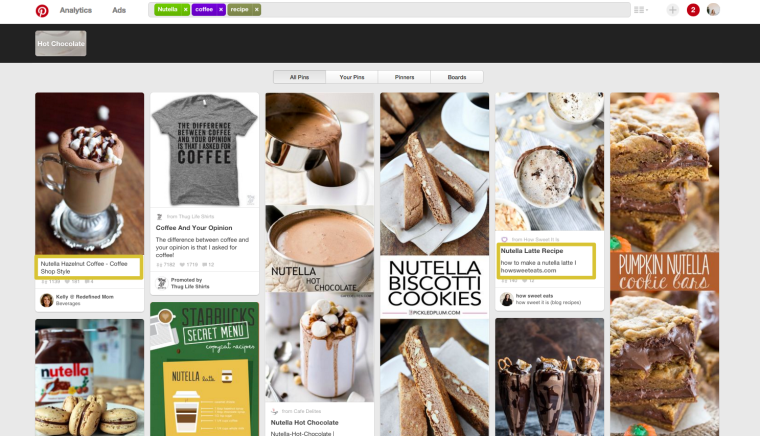760x436 pixels.
Task: Switch to the Boards tab
Action: (x=457, y=77)
